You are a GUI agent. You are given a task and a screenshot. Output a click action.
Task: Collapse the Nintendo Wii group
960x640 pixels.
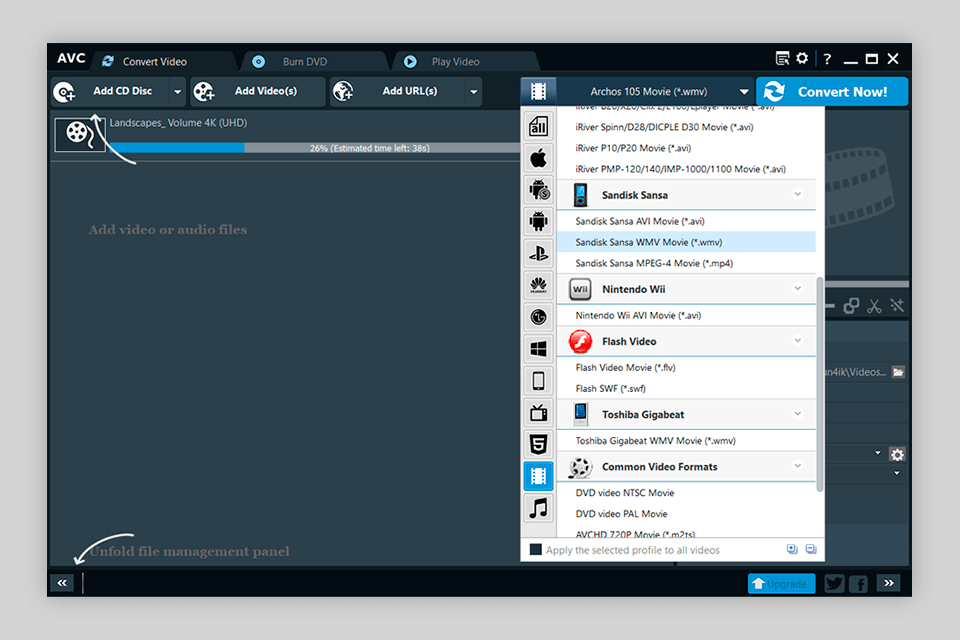797,288
